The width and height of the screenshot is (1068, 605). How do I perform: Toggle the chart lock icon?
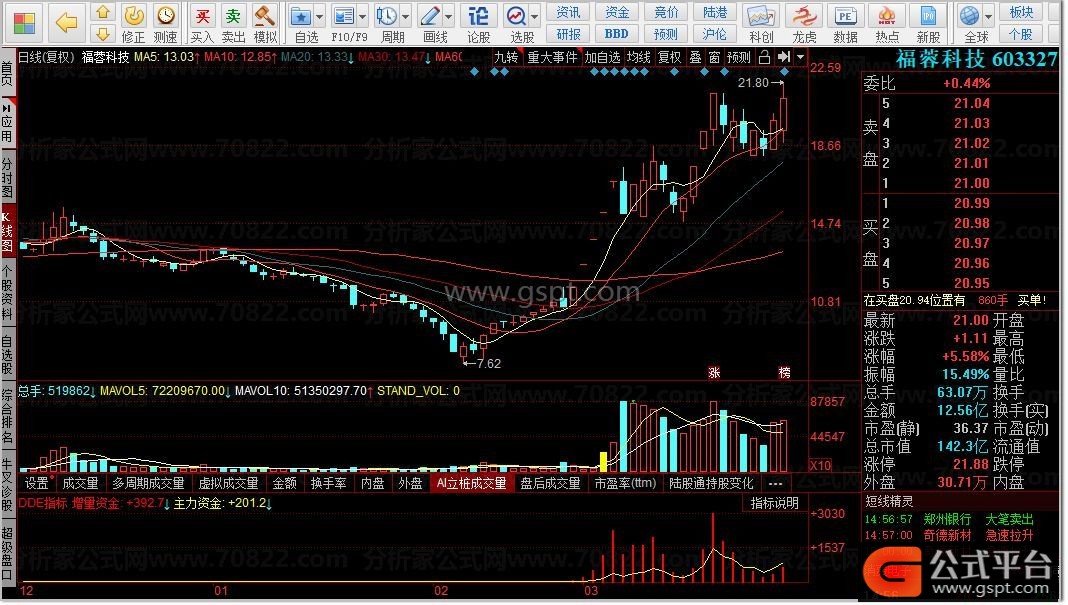pos(765,57)
